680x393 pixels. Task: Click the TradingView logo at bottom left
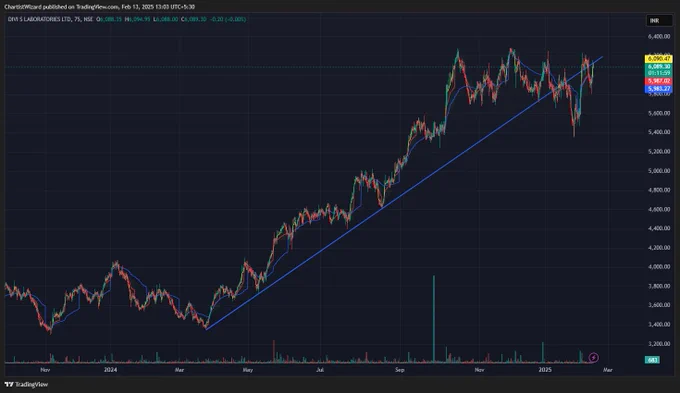[26, 384]
